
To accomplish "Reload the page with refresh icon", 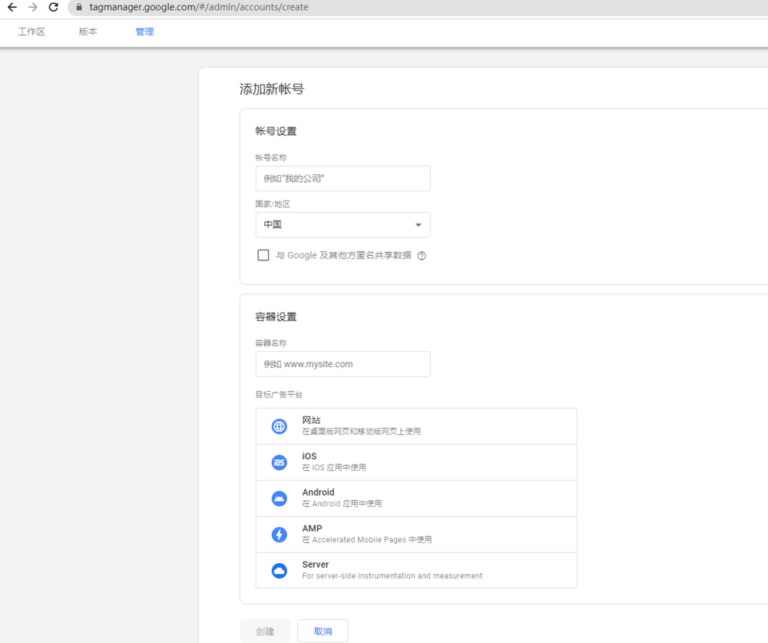I will tap(53, 7).
